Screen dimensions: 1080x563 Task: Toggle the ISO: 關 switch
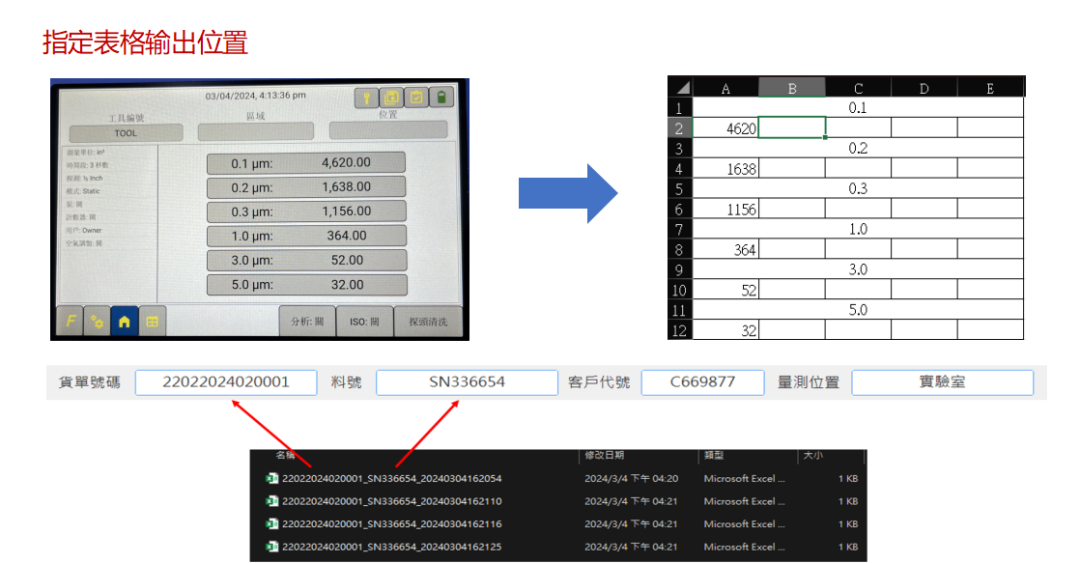coord(366,321)
